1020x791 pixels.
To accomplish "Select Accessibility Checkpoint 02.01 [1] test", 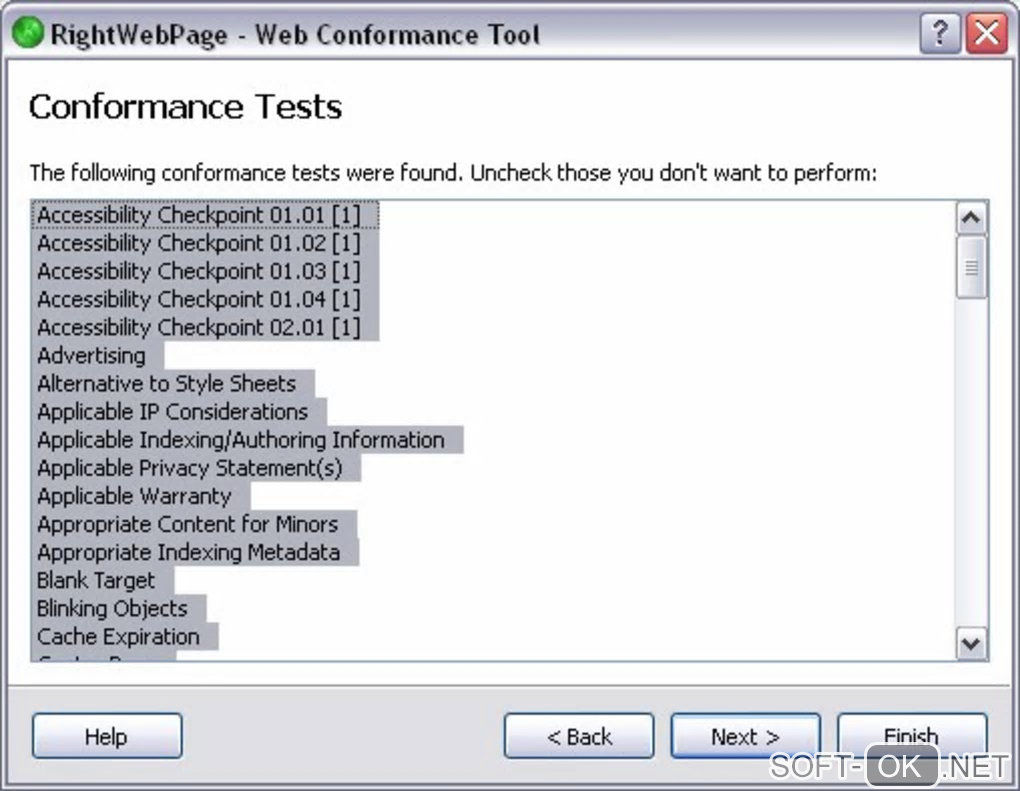I will coord(198,327).
